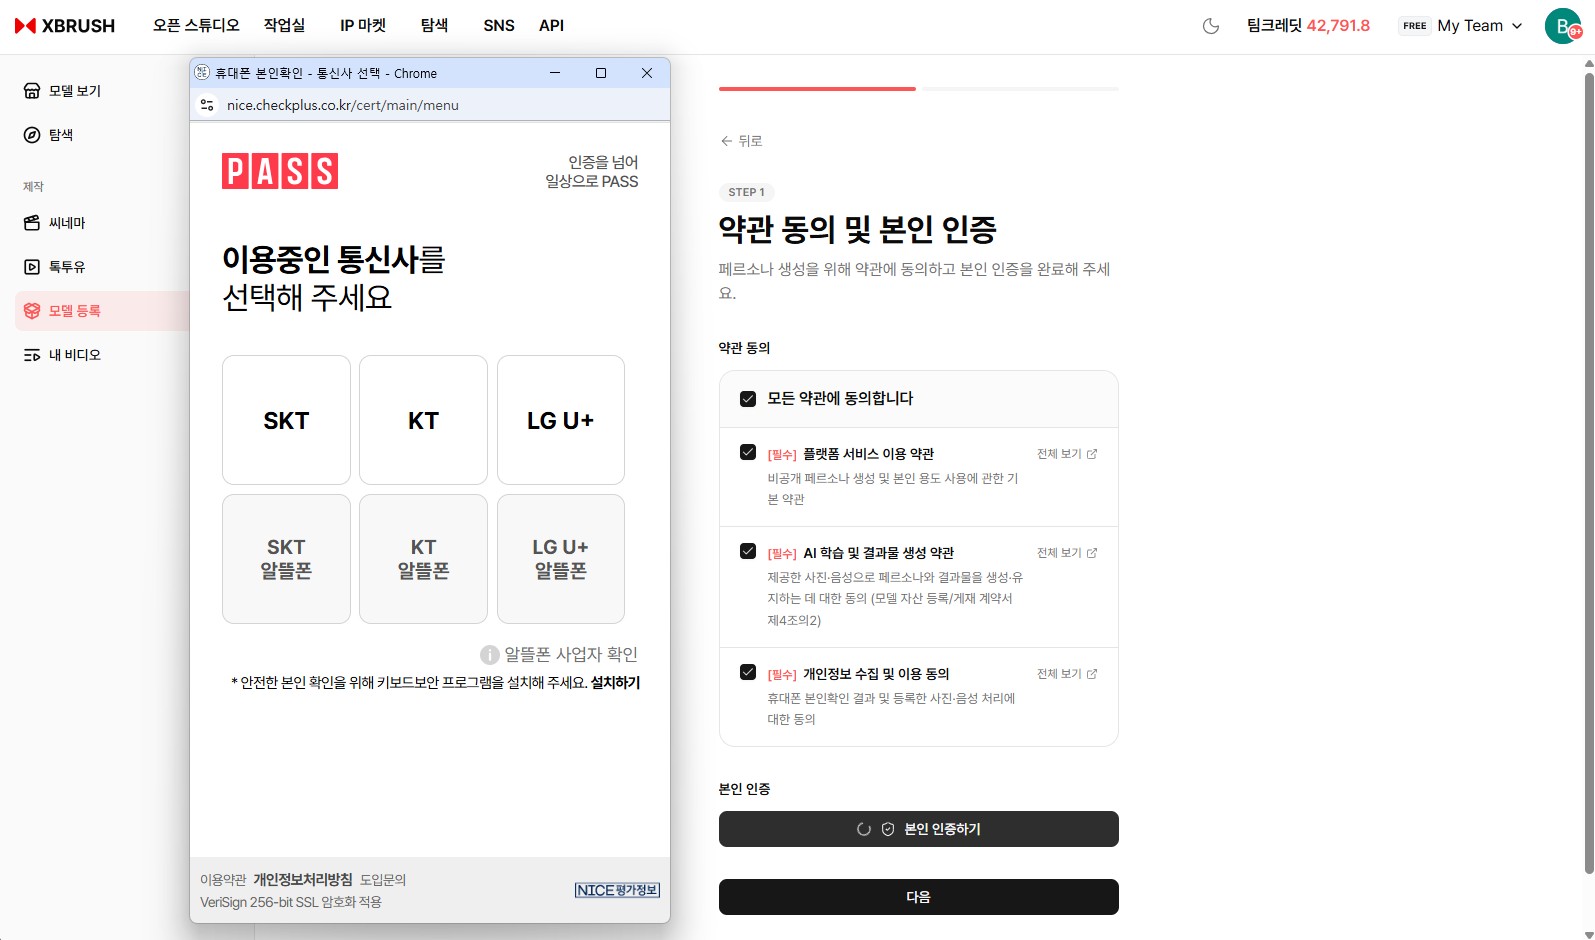Click the XBRUSH logo
This screenshot has height=940, width=1595.
click(x=65, y=26)
